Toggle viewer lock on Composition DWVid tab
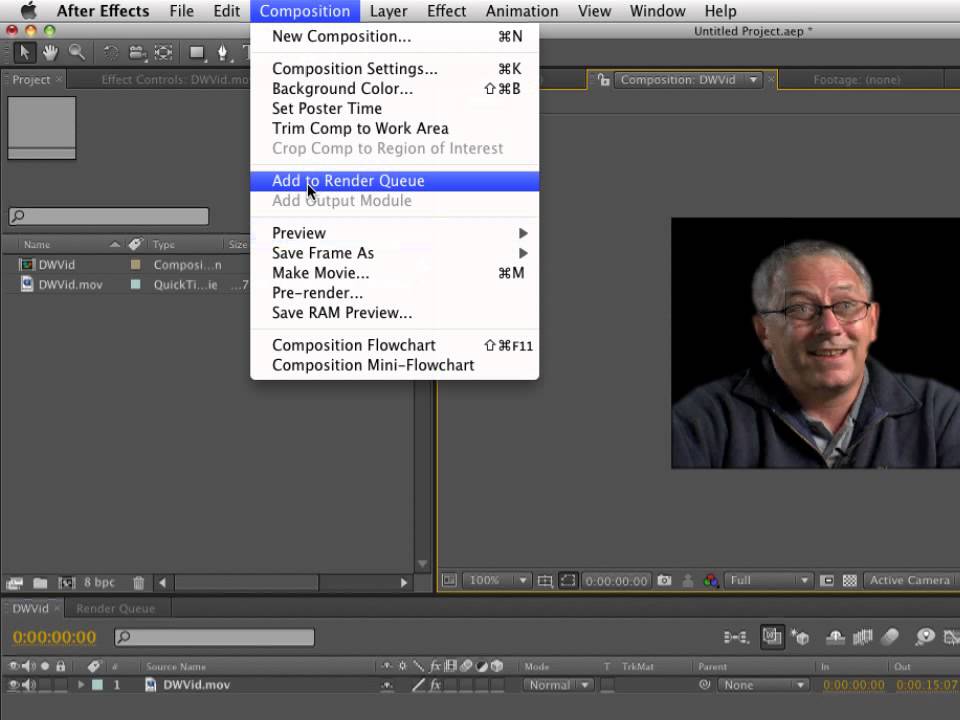 coord(604,80)
